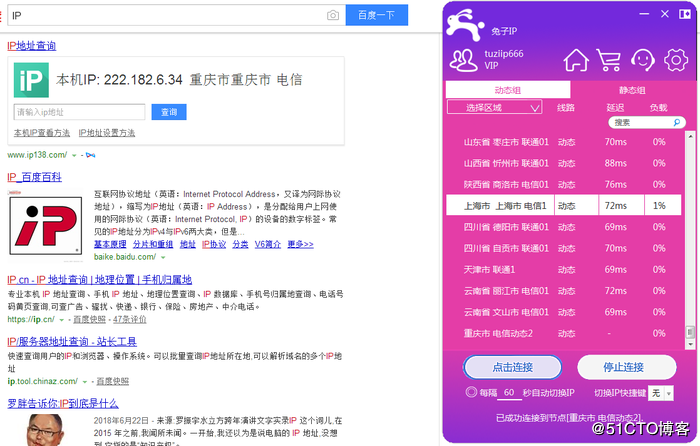The width and height of the screenshot is (700, 446).
Task: Open the 本机IP查看方法 link
Action: pos(42,133)
